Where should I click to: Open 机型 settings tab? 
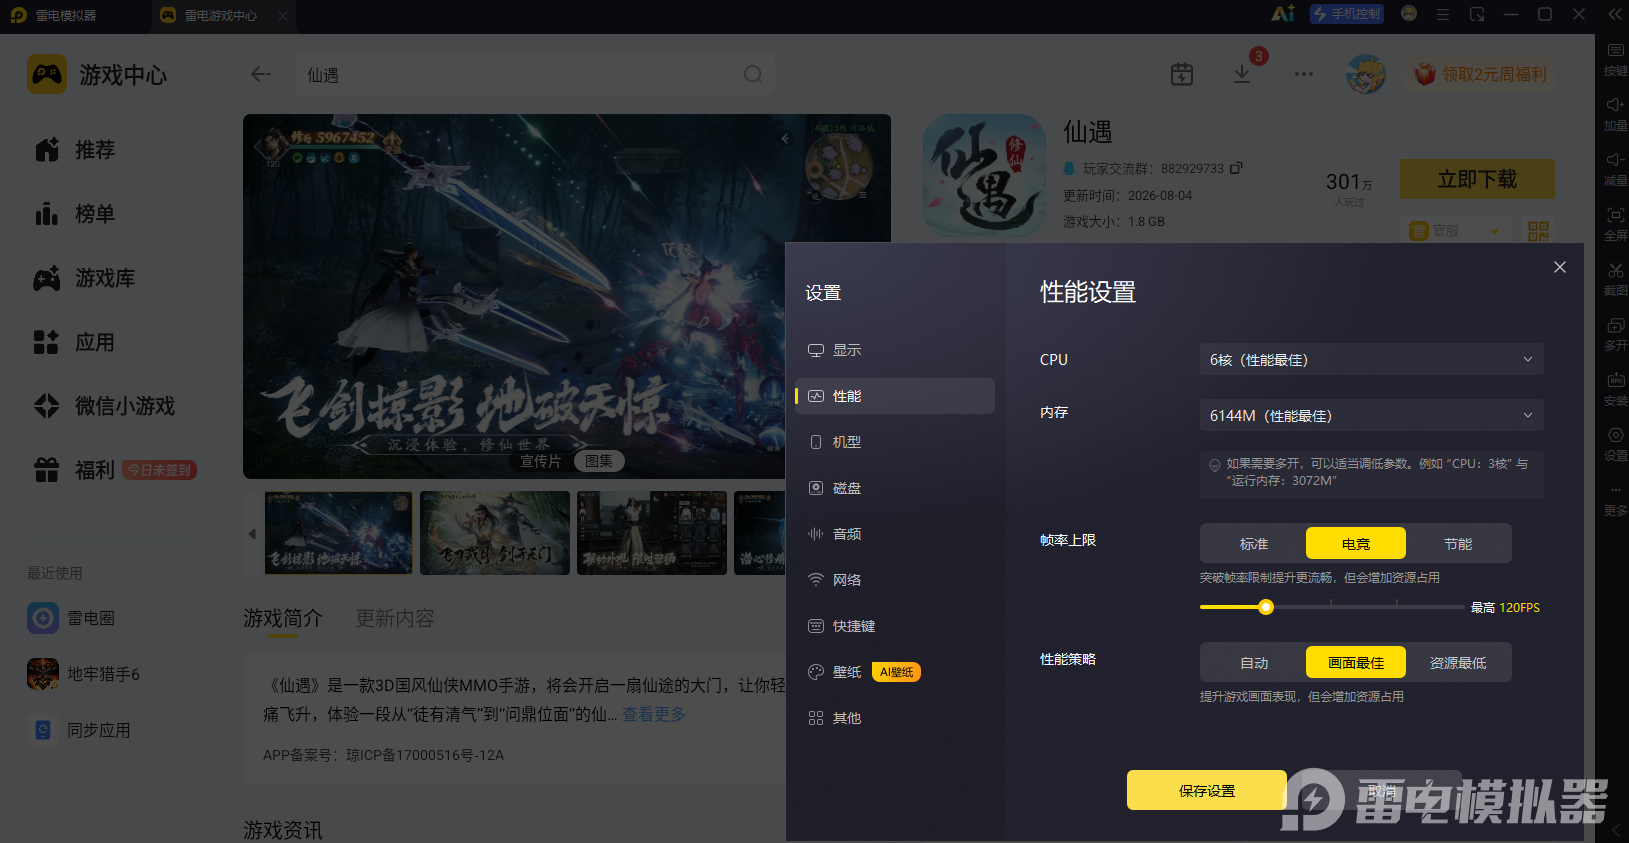[x=894, y=442]
